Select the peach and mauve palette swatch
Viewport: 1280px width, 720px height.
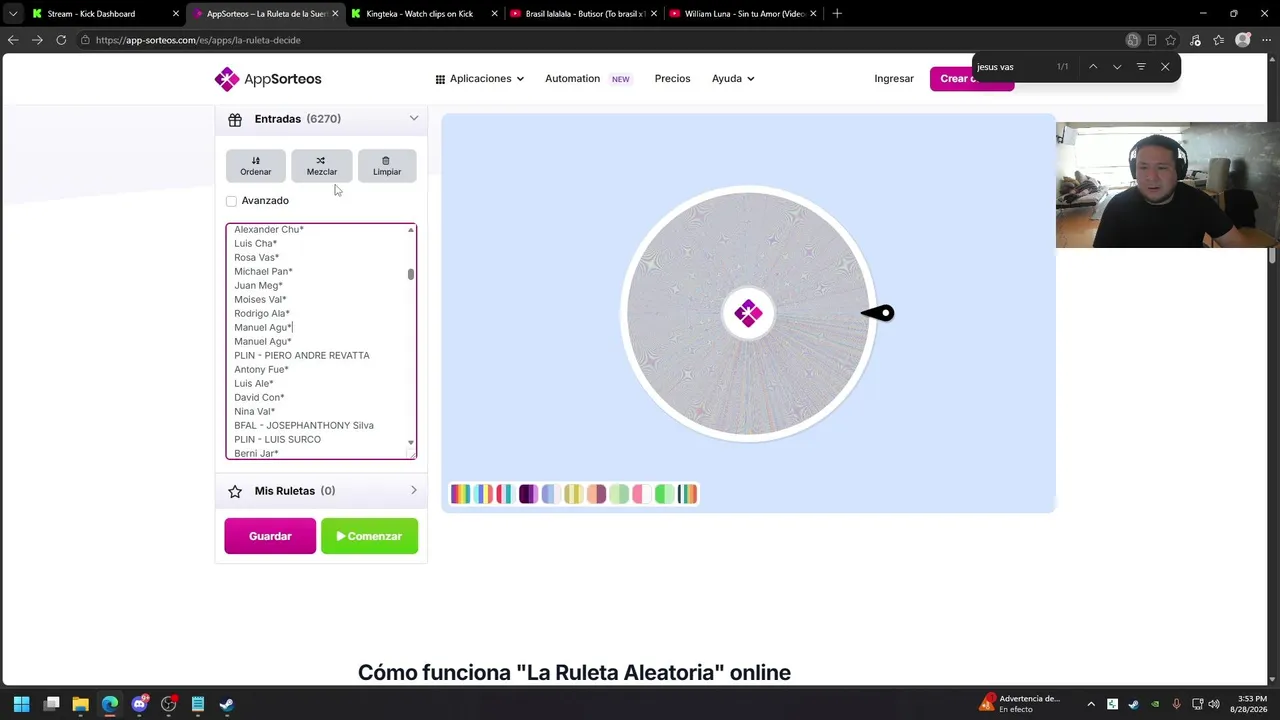596,494
